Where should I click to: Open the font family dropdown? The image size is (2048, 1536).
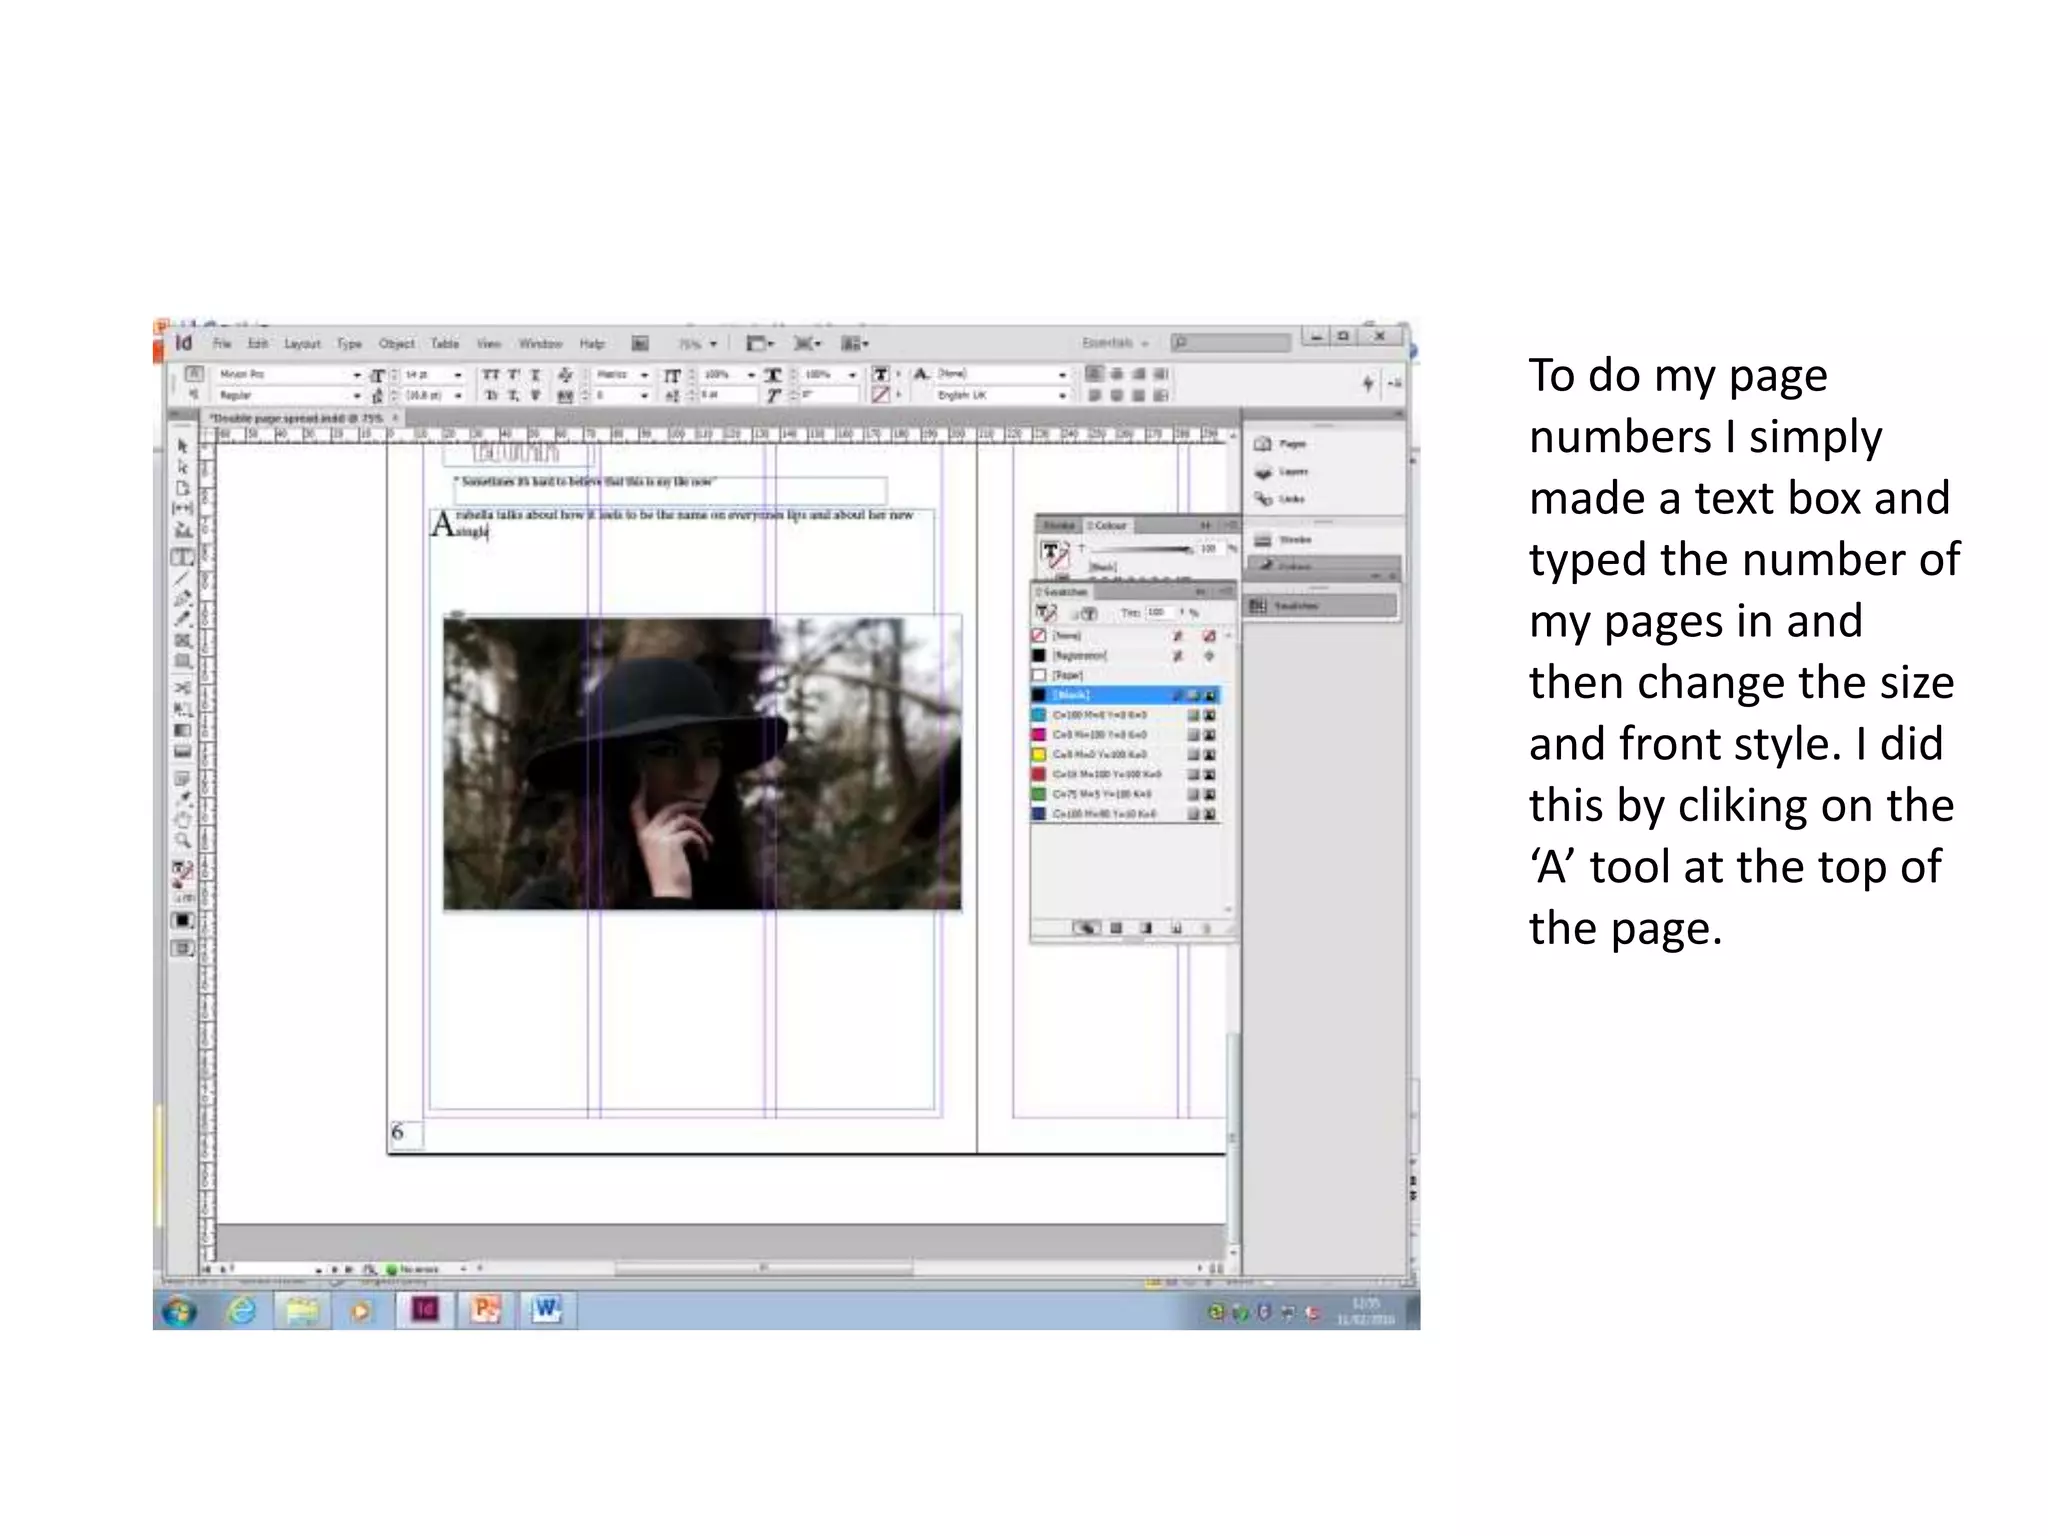point(357,375)
